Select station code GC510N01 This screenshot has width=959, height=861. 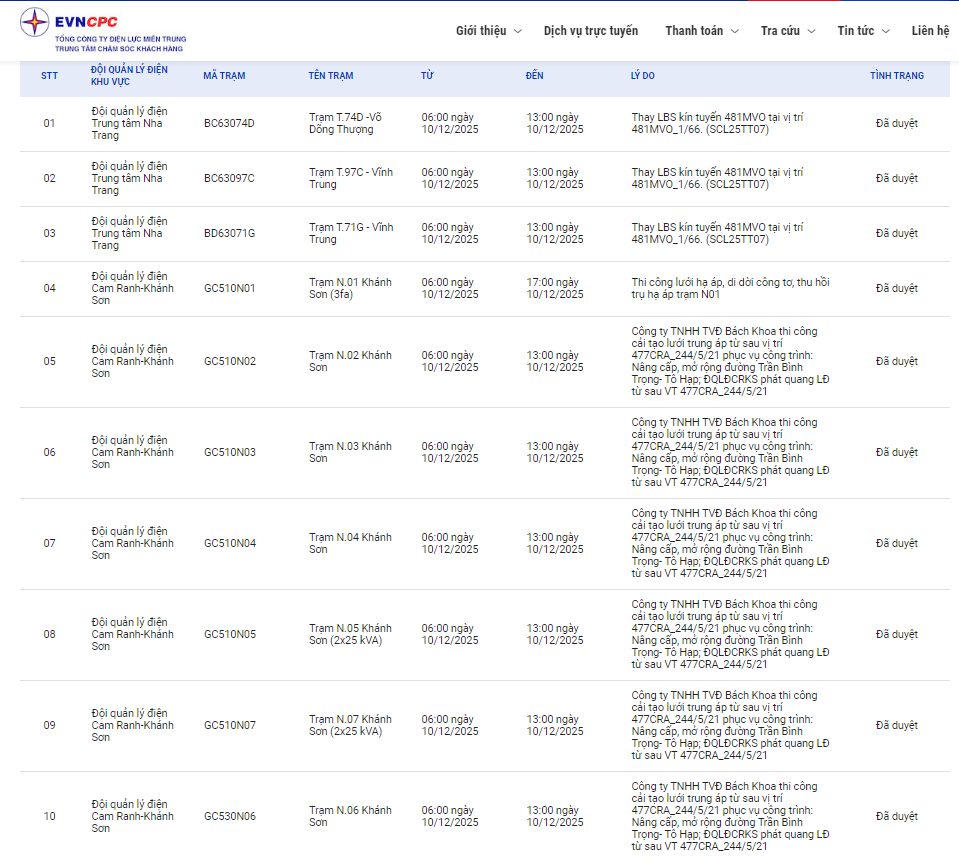click(229, 289)
